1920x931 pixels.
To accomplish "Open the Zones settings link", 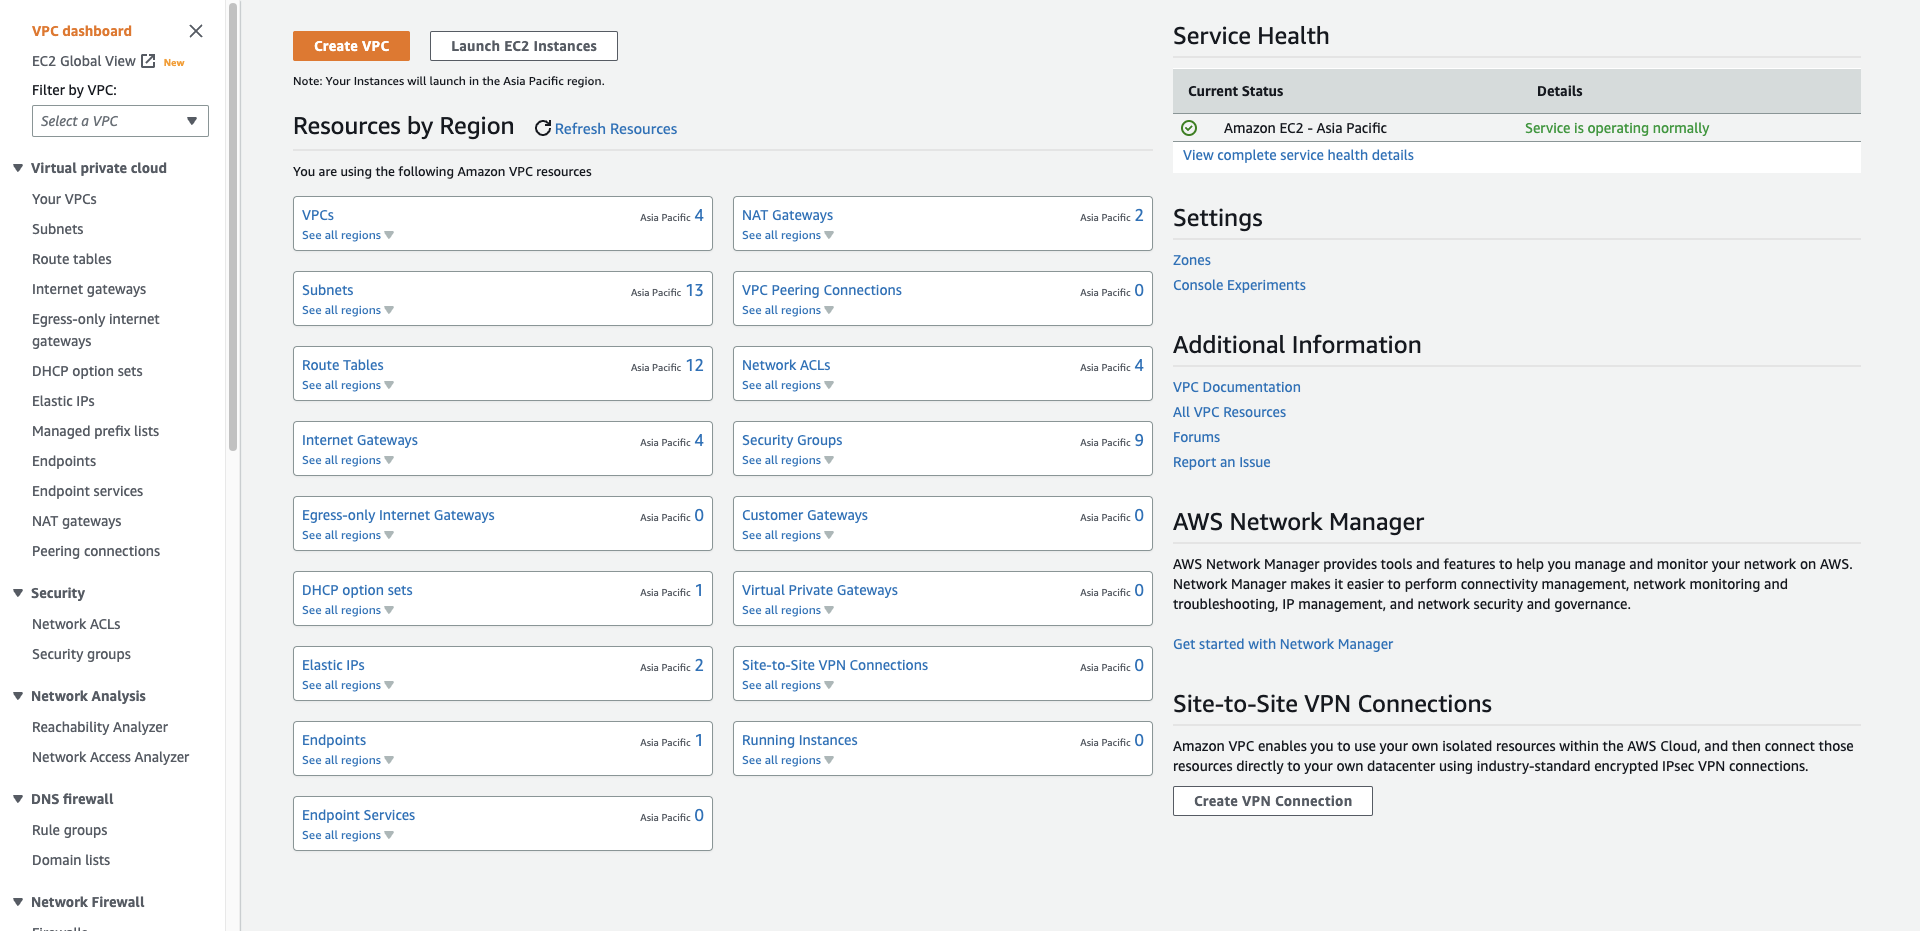I will [1192, 260].
